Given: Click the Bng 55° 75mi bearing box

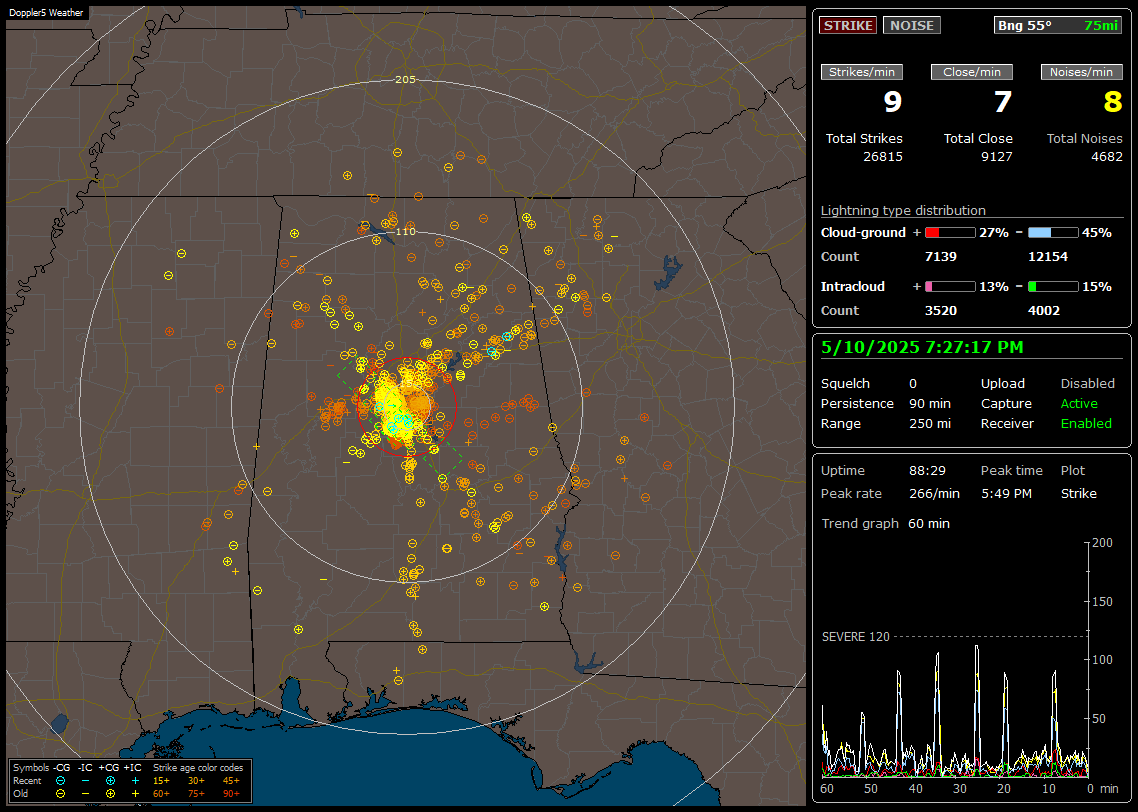Looking at the screenshot, I should pos(1057,25).
